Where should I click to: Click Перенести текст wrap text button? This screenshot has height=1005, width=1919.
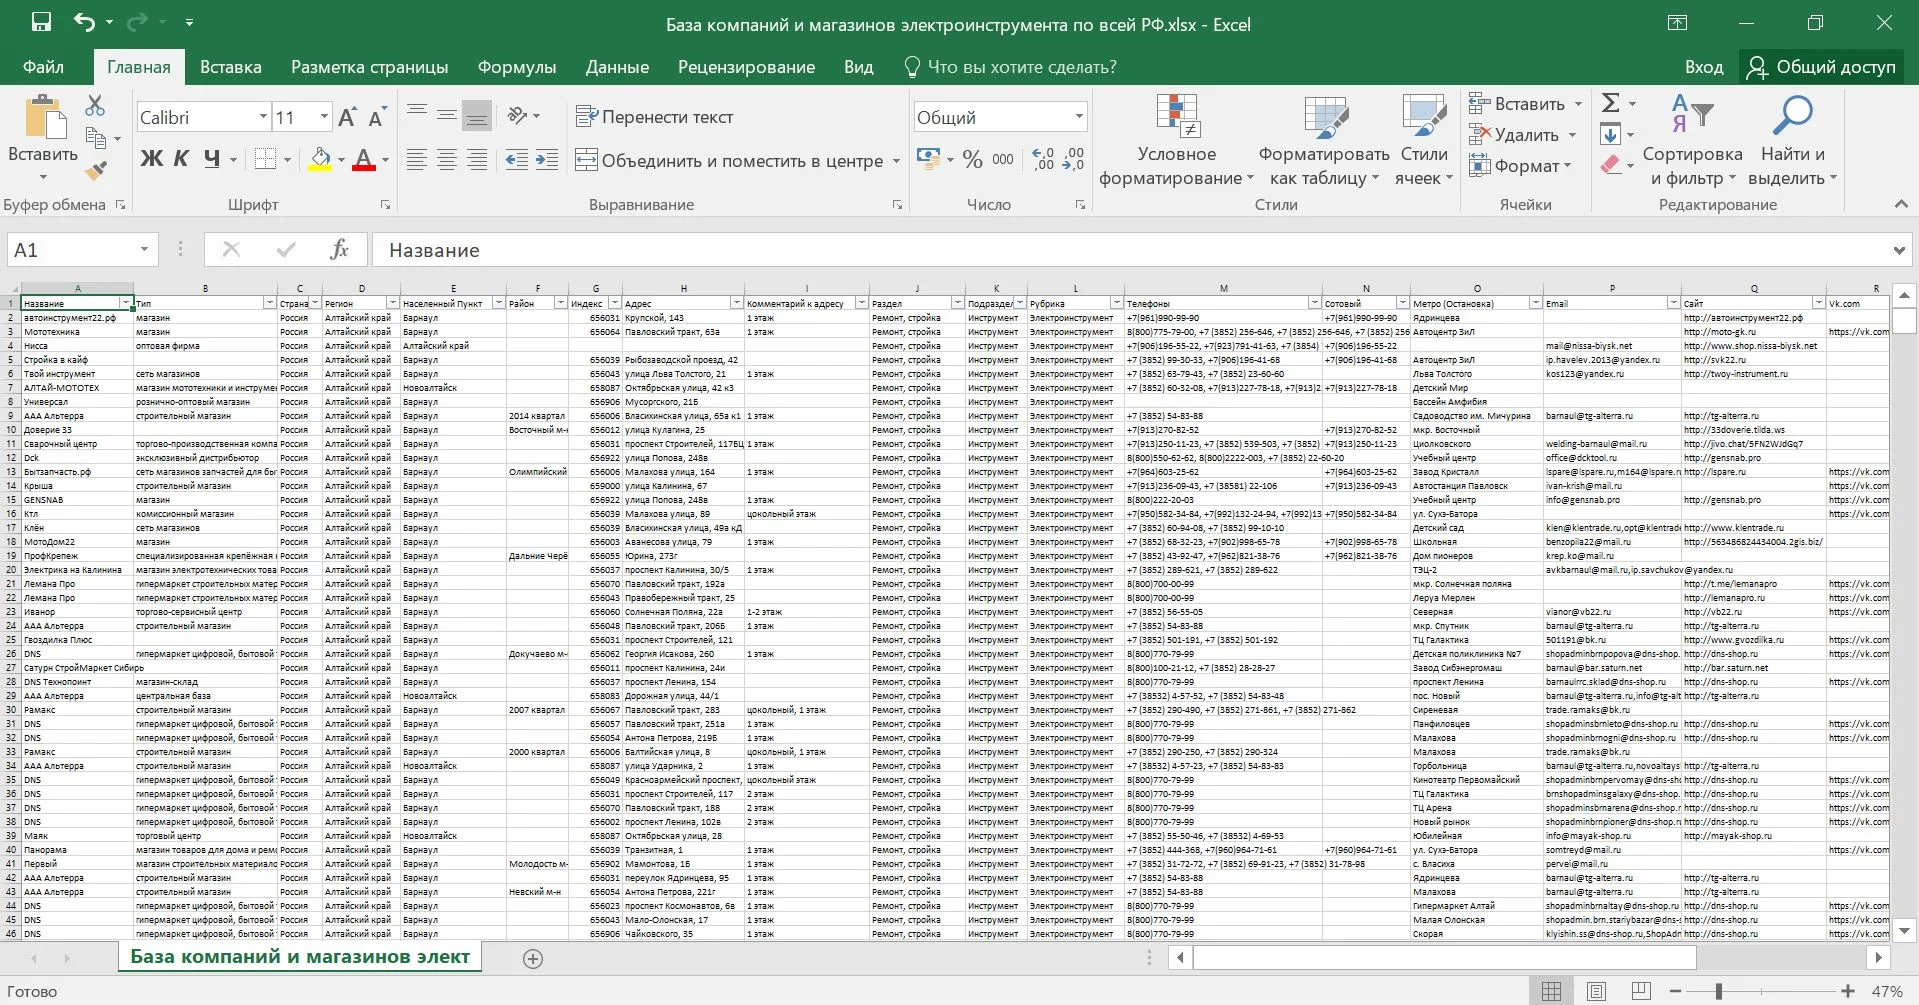pos(655,117)
